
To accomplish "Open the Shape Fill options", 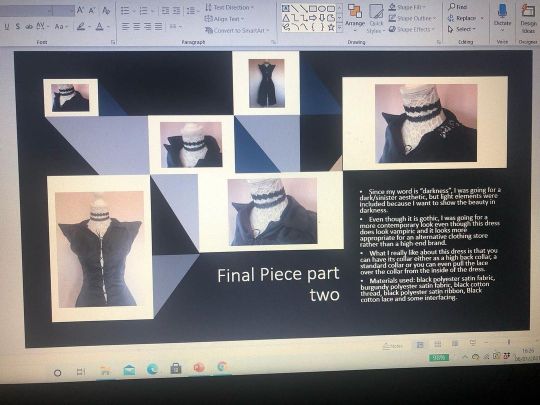I will click(x=407, y=7).
